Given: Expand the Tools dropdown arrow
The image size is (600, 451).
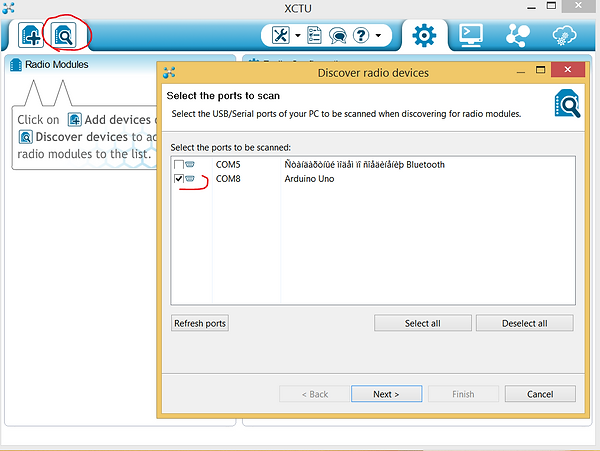Looking at the screenshot, I should click(x=298, y=36).
